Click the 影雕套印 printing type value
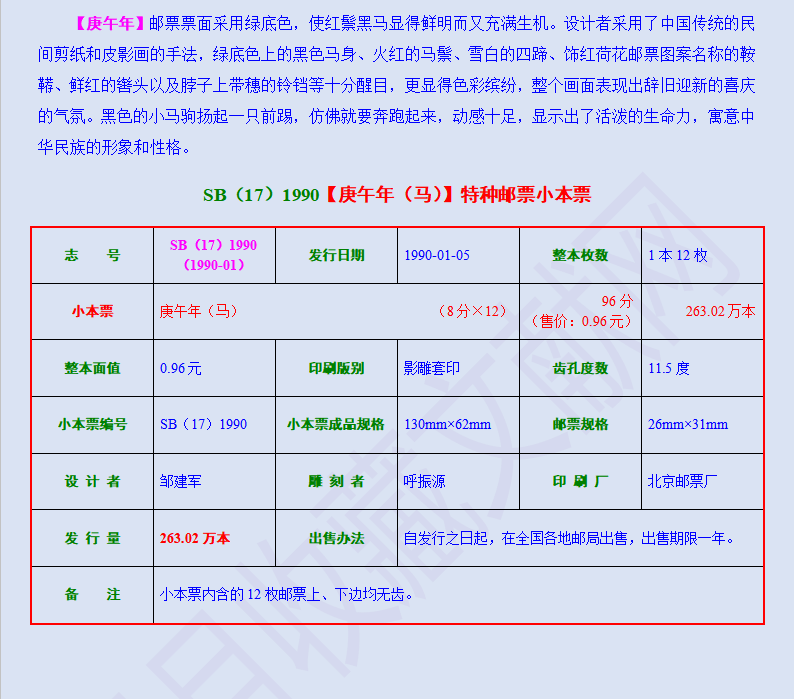The width and height of the screenshot is (794, 699). pyautogui.click(x=431, y=368)
